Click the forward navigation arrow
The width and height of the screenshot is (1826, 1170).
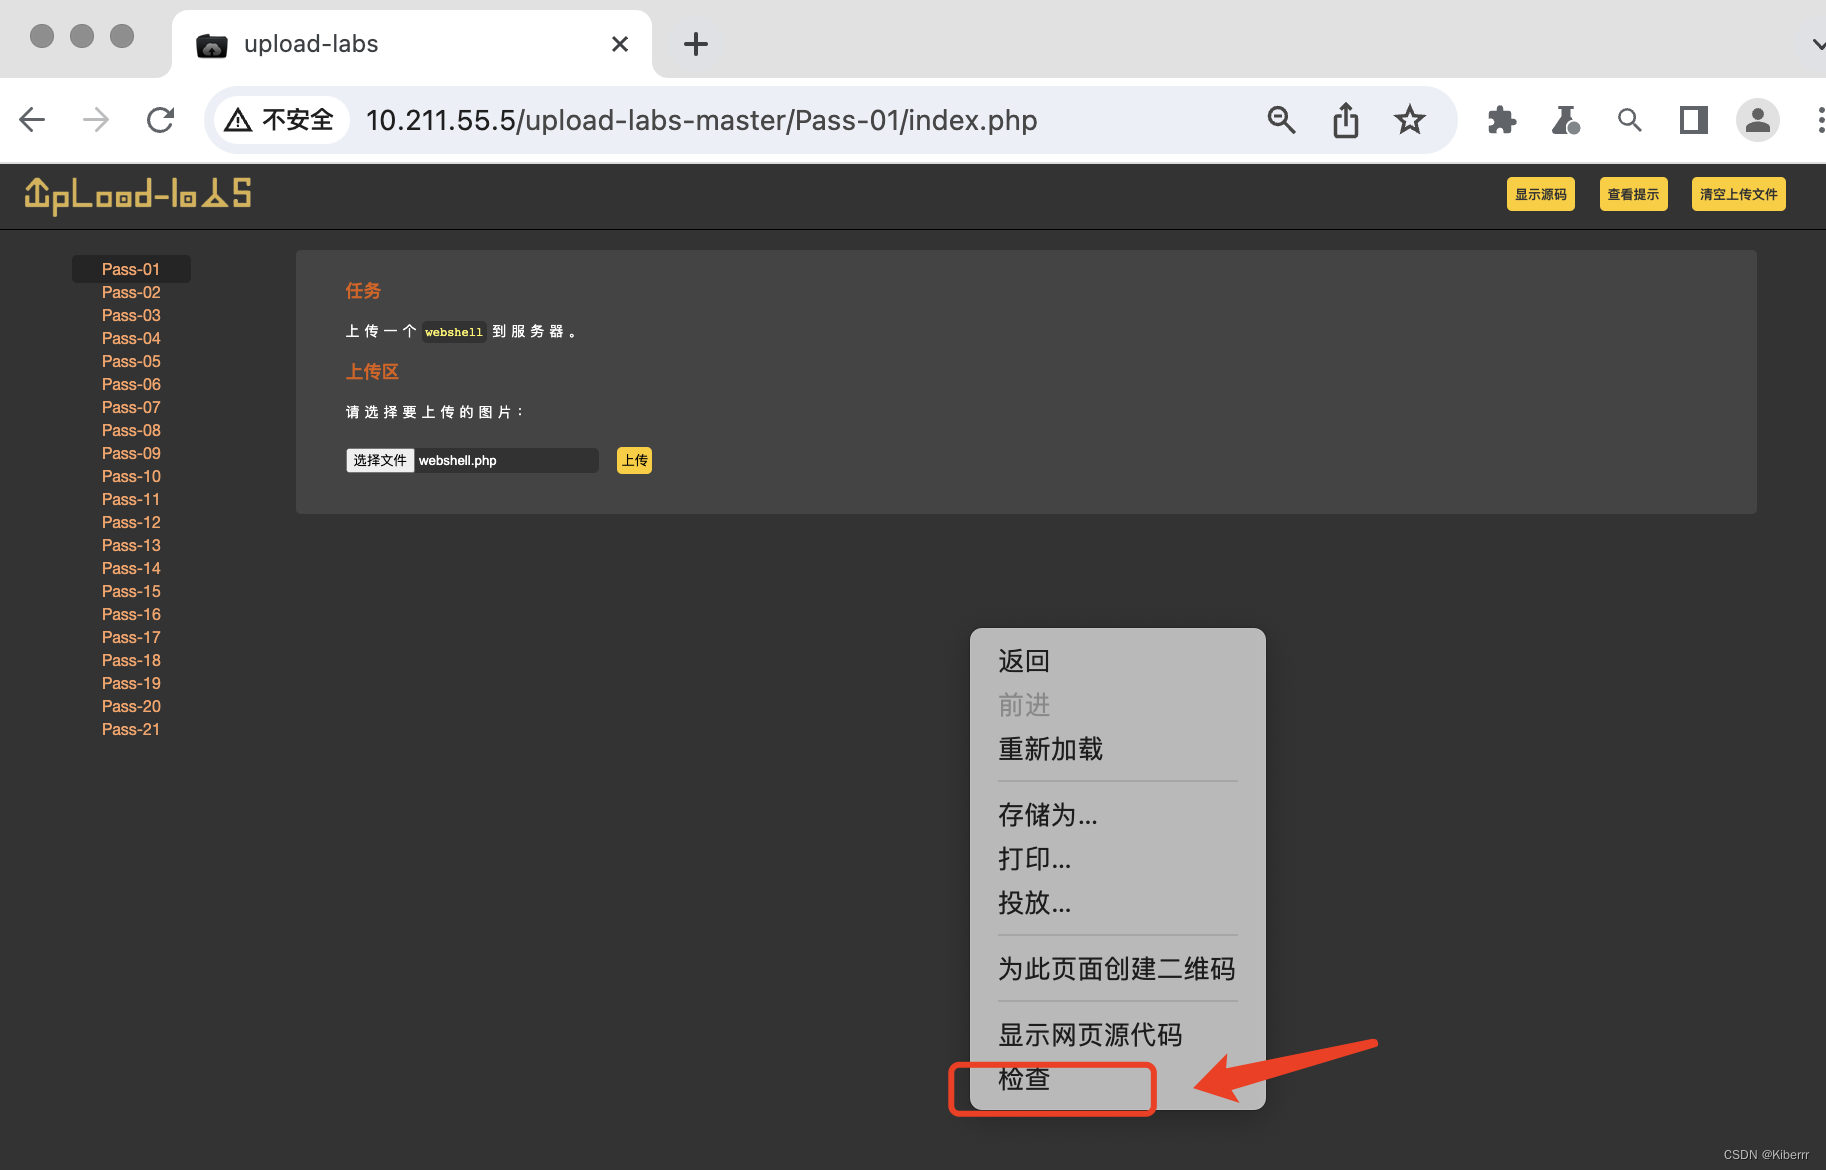coord(96,120)
